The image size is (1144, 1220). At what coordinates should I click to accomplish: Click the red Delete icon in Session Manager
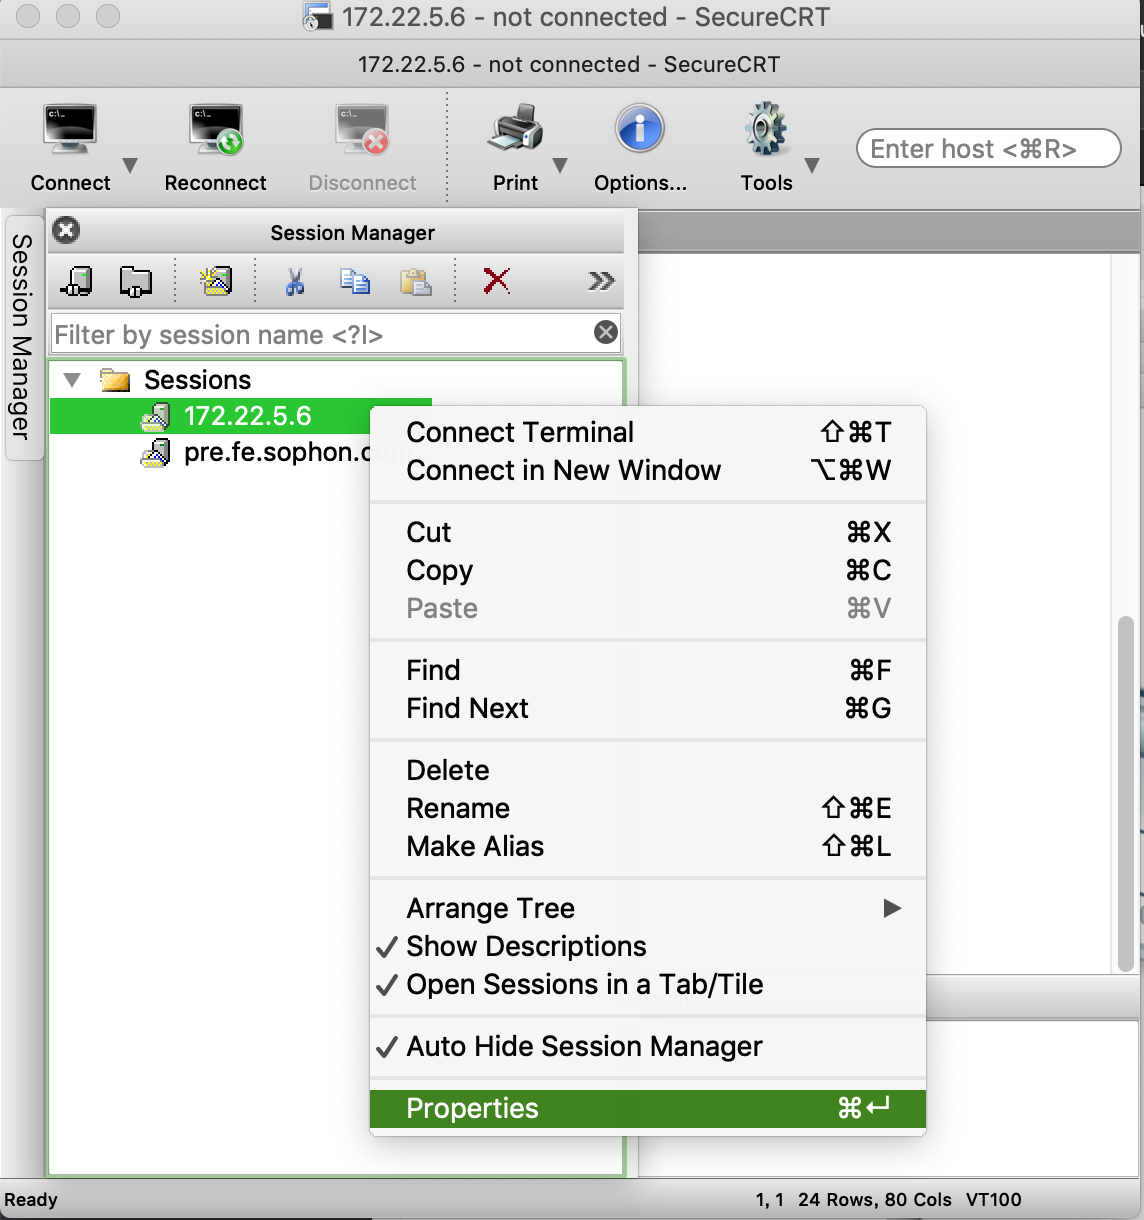tap(497, 281)
